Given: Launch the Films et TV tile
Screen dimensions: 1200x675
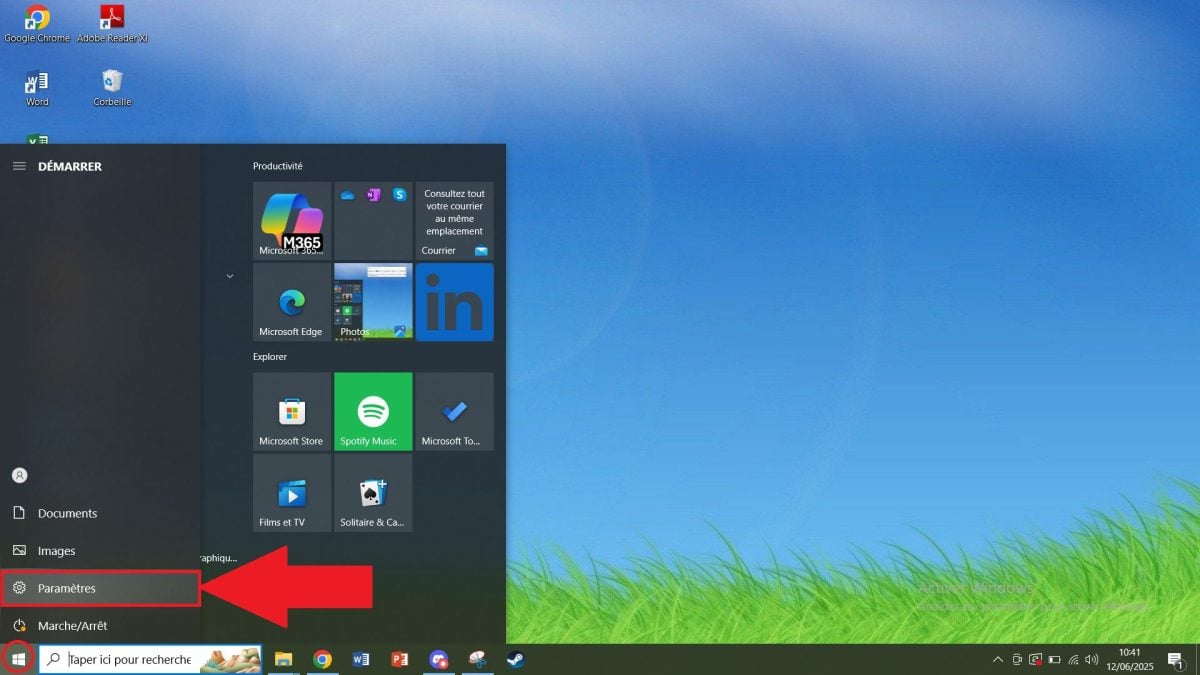Looking at the screenshot, I should (x=291, y=492).
